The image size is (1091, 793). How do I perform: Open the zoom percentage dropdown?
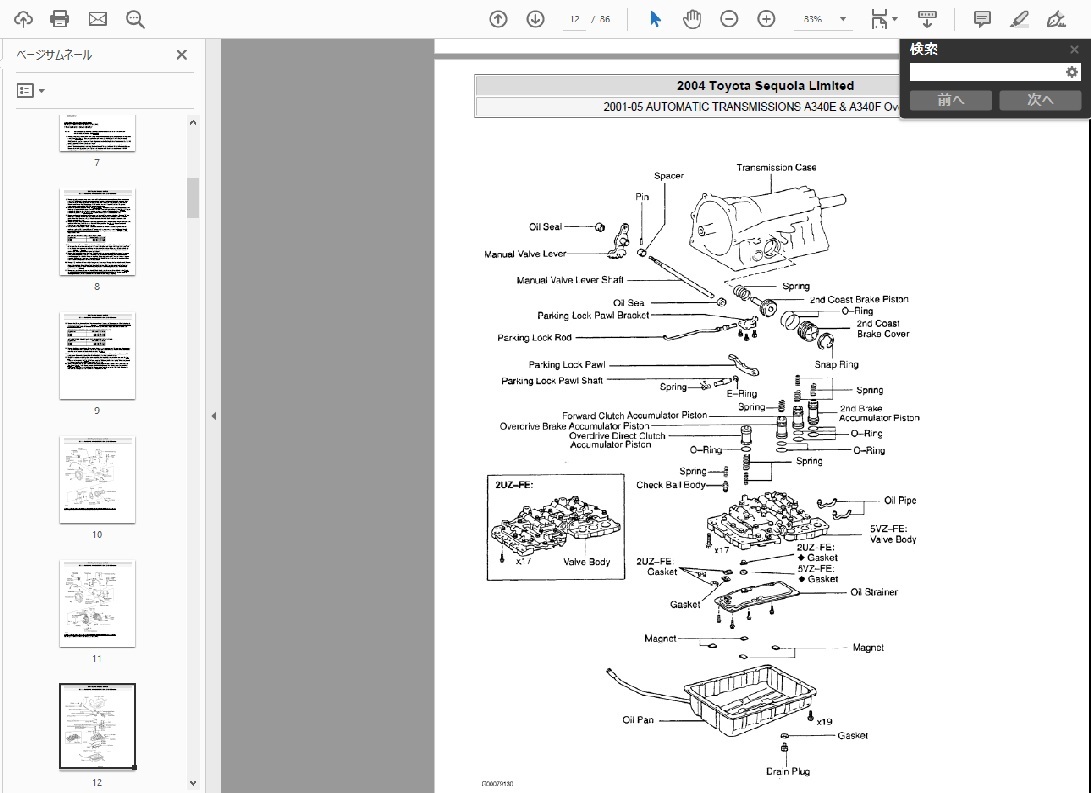pyautogui.click(x=843, y=19)
